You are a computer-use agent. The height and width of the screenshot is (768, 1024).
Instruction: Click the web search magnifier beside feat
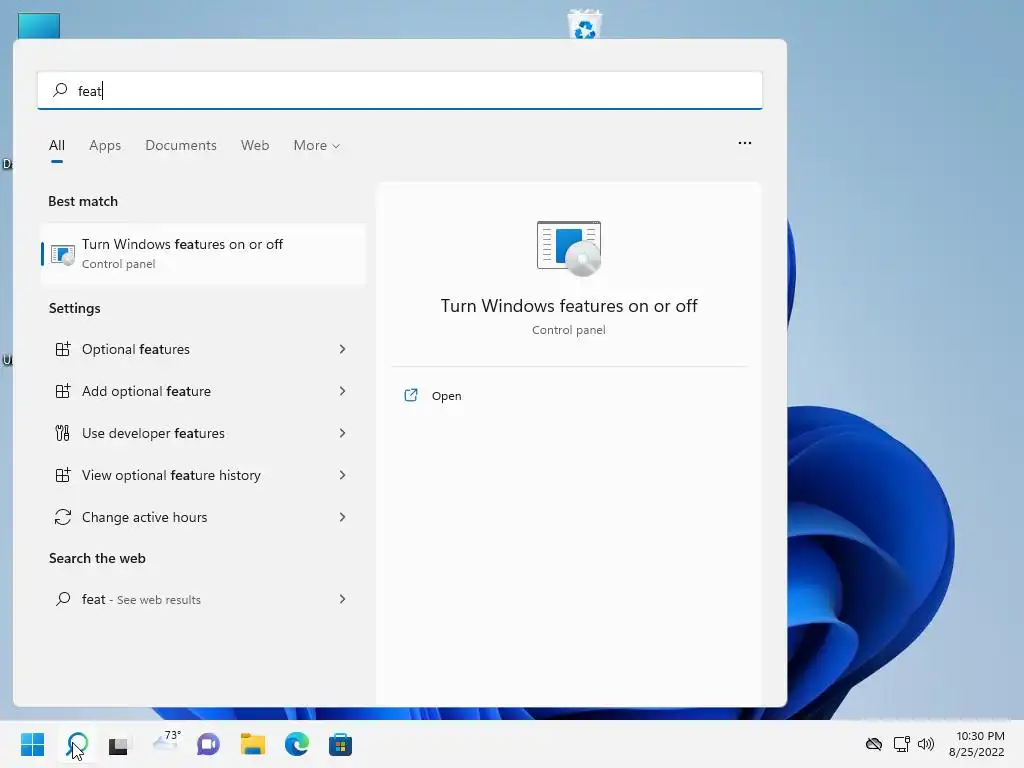click(x=63, y=598)
